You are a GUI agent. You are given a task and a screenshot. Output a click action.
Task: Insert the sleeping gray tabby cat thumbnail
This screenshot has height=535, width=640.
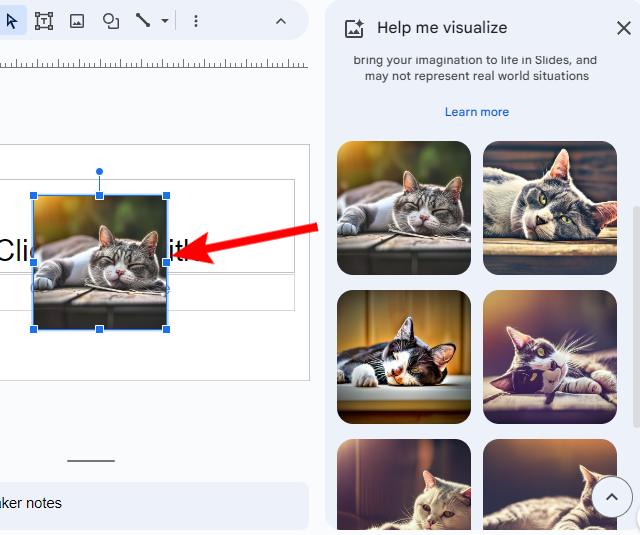click(404, 208)
